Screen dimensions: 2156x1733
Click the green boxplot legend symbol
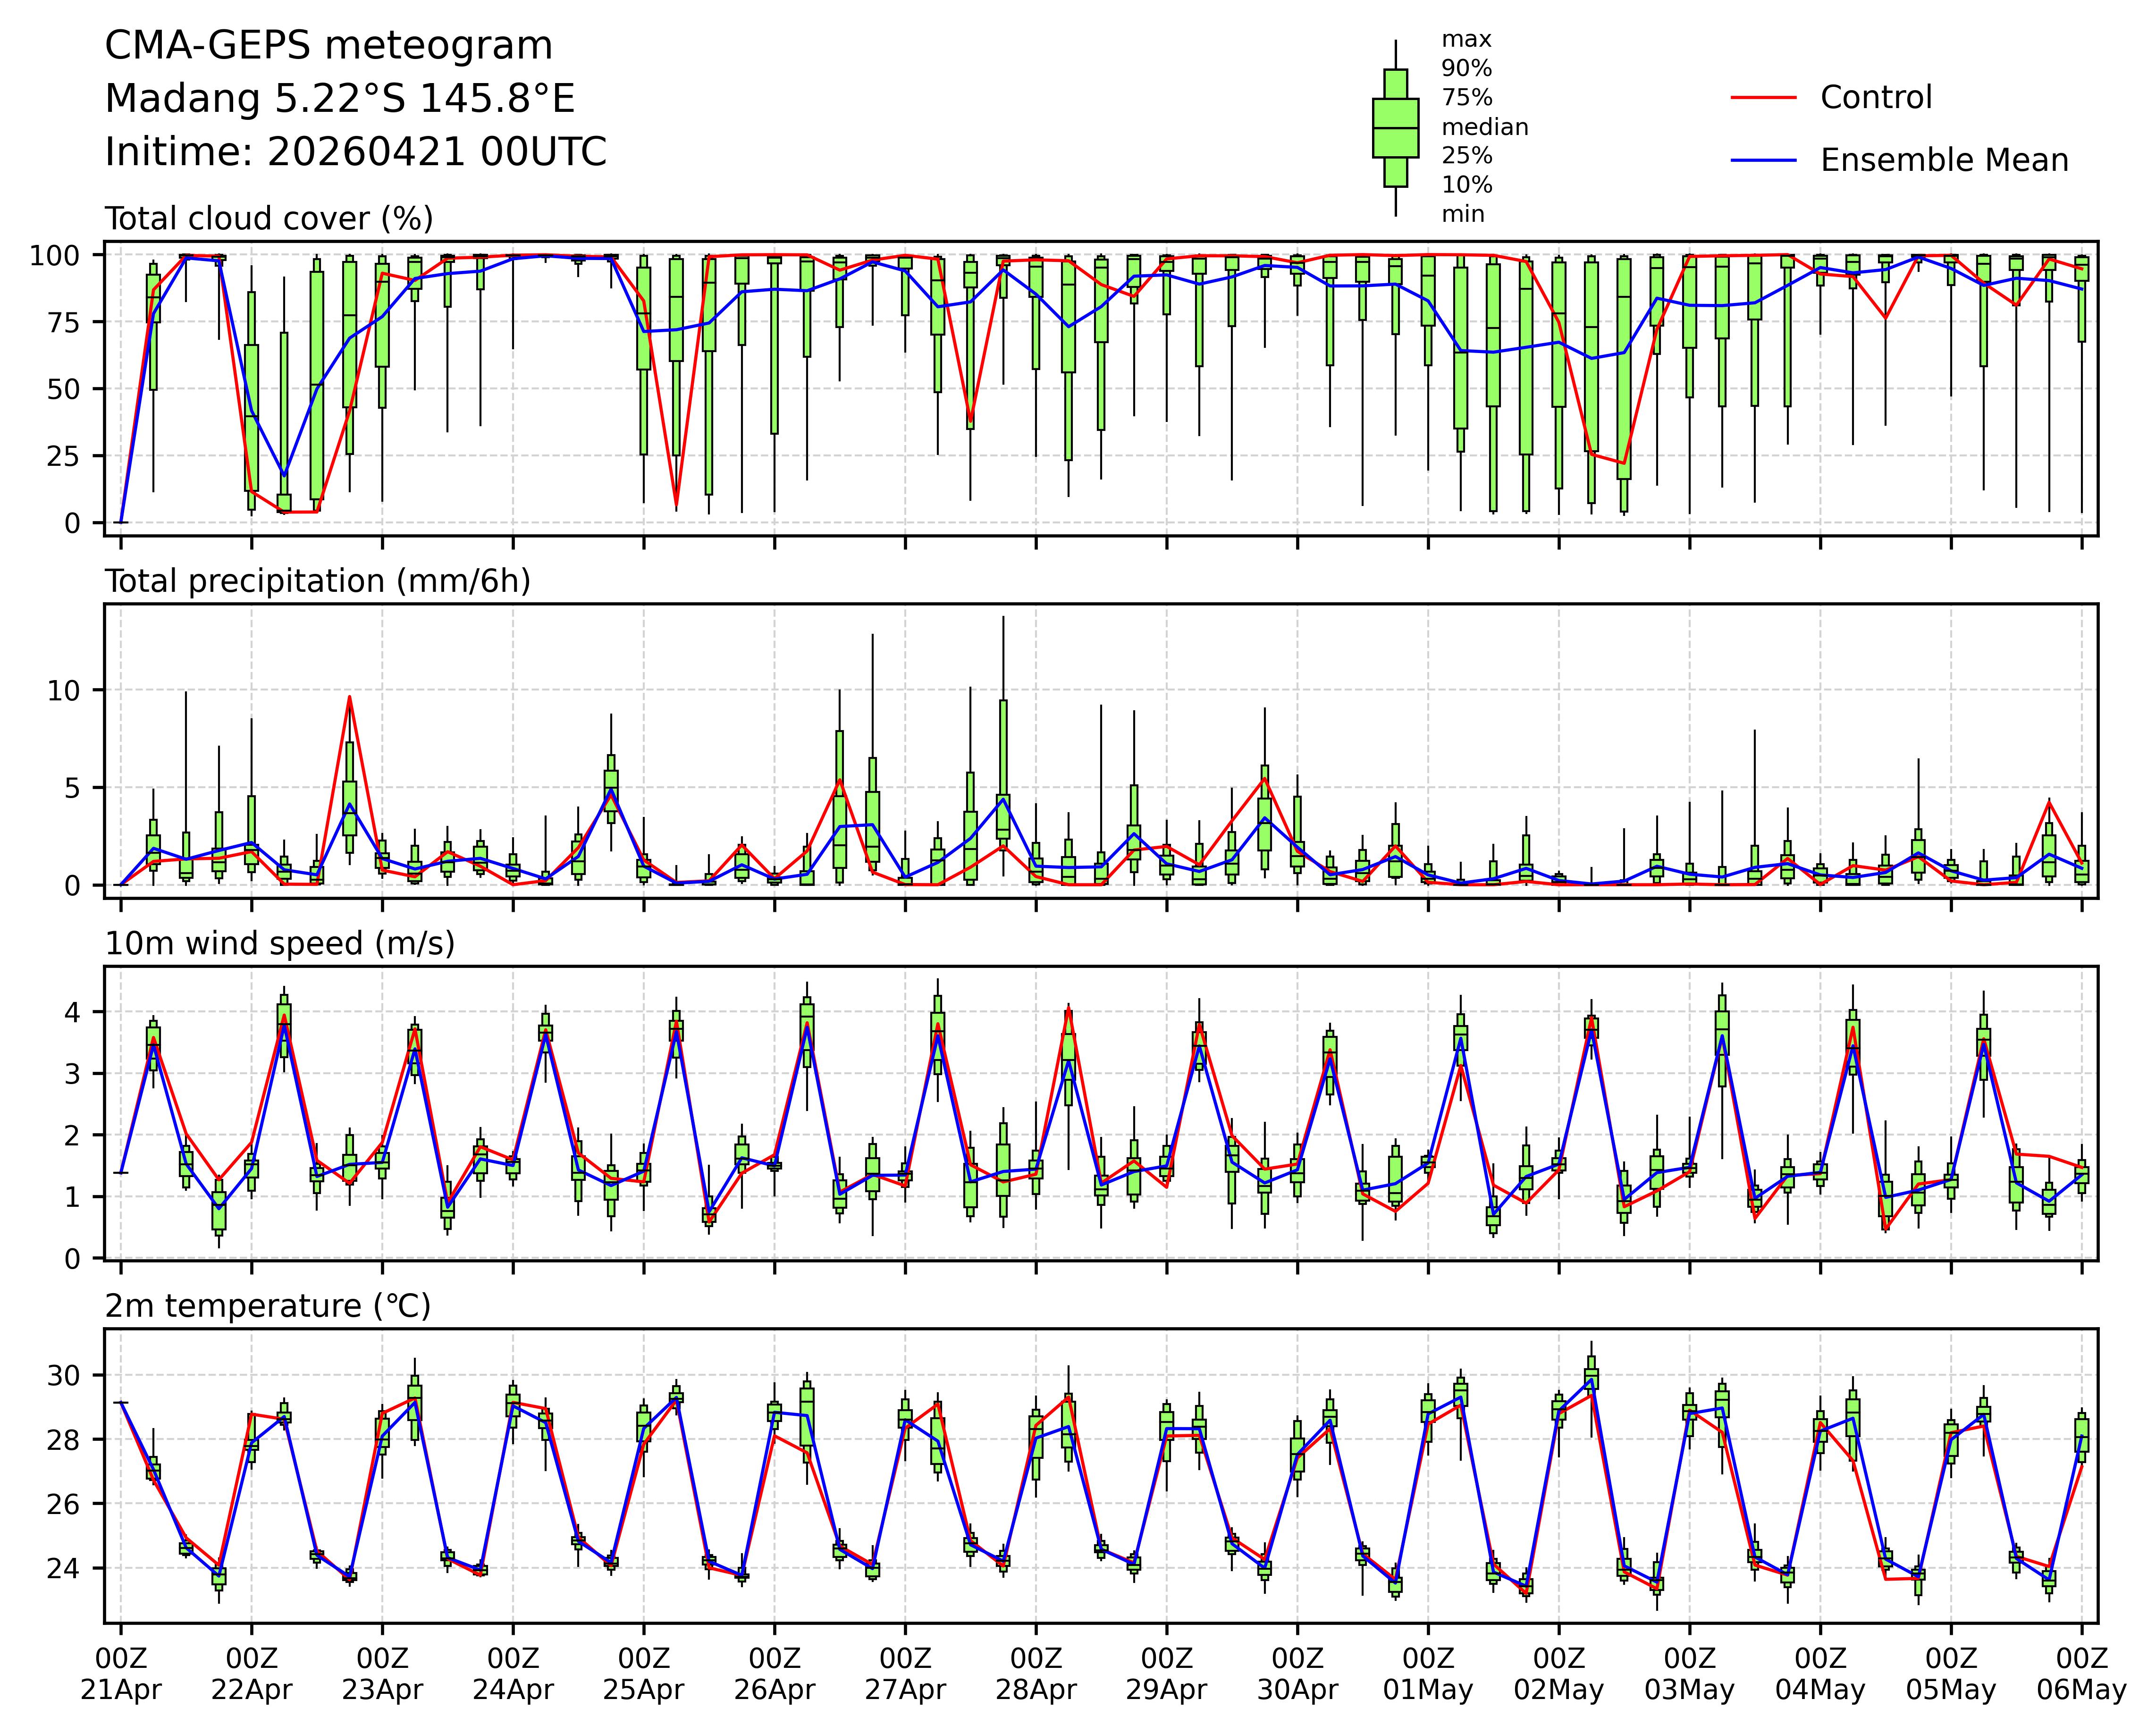pos(1395,128)
